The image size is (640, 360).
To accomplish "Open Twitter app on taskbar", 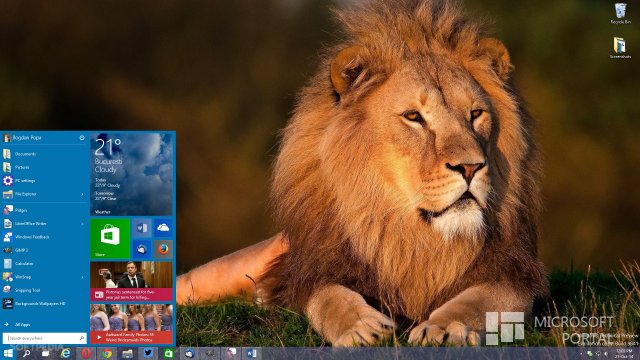I will [x=148, y=353].
